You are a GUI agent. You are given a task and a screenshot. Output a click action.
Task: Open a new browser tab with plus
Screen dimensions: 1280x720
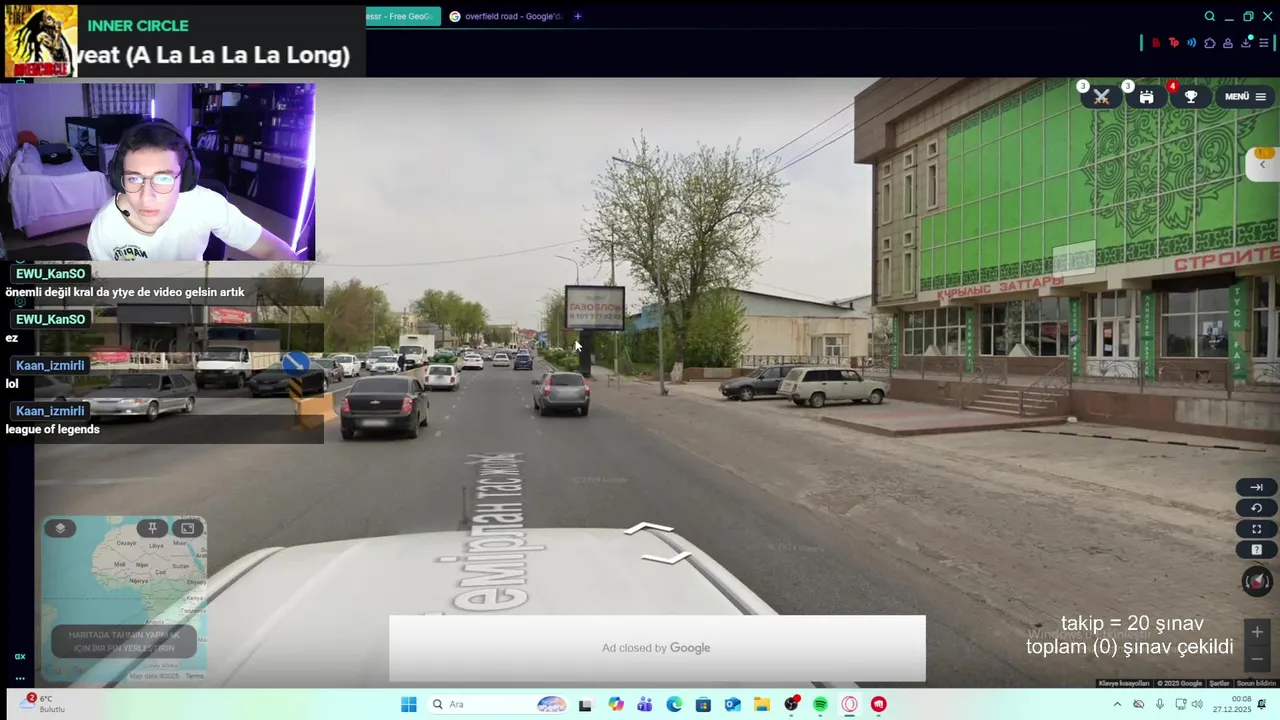[x=577, y=16]
